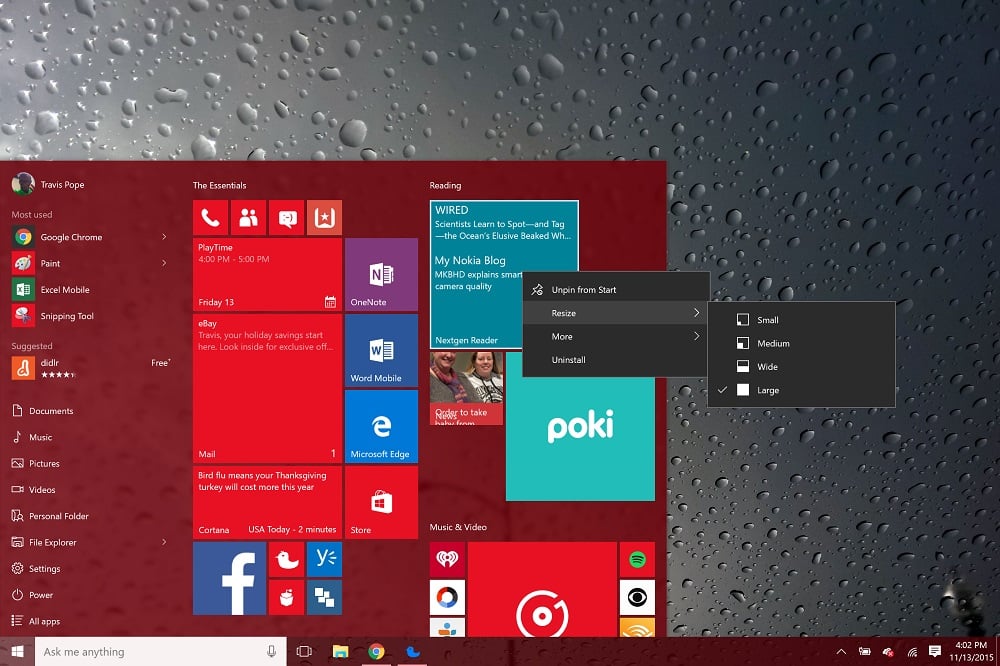
Task: Click the Cortana microphone icon
Action: [271, 651]
